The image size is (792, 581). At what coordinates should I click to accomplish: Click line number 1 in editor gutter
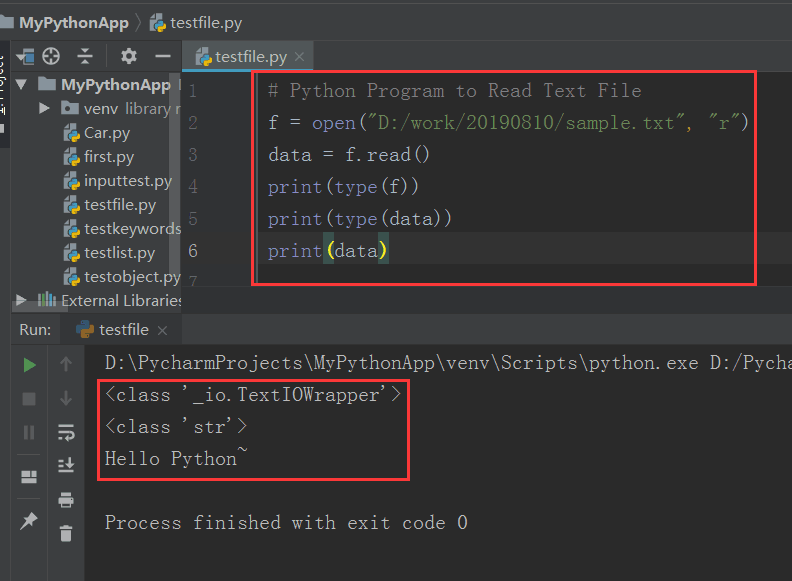tap(192, 91)
